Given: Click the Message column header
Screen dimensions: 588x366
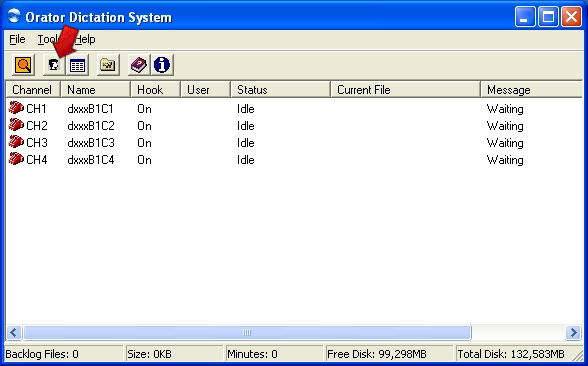Looking at the screenshot, I should point(532,90).
